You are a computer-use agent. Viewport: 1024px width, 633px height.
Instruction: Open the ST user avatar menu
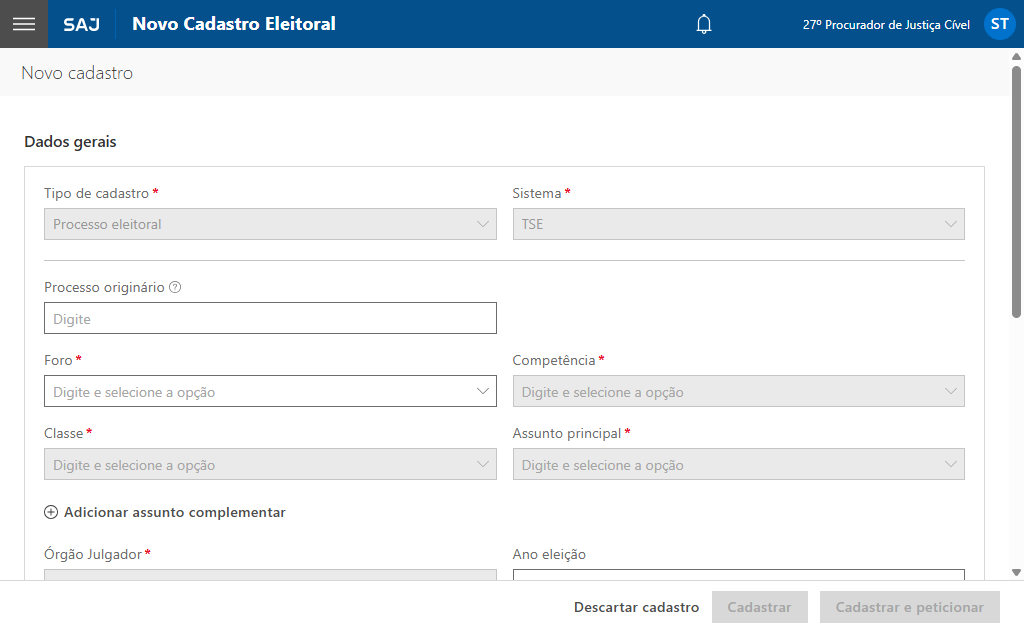999,24
